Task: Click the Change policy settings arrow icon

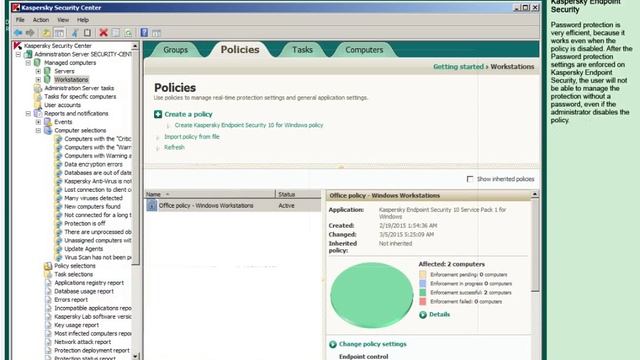Action: click(x=333, y=344)
